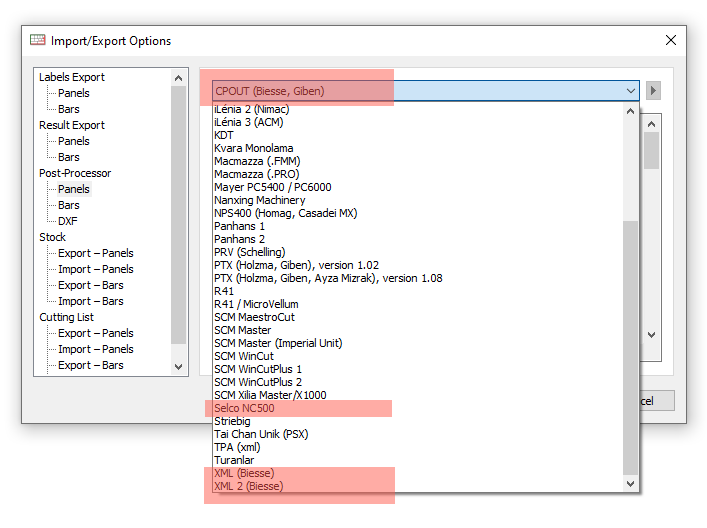Screen dimensions: 707x528
Task: Select Export – Panels under Cutting List
Action: click(96, 333)
